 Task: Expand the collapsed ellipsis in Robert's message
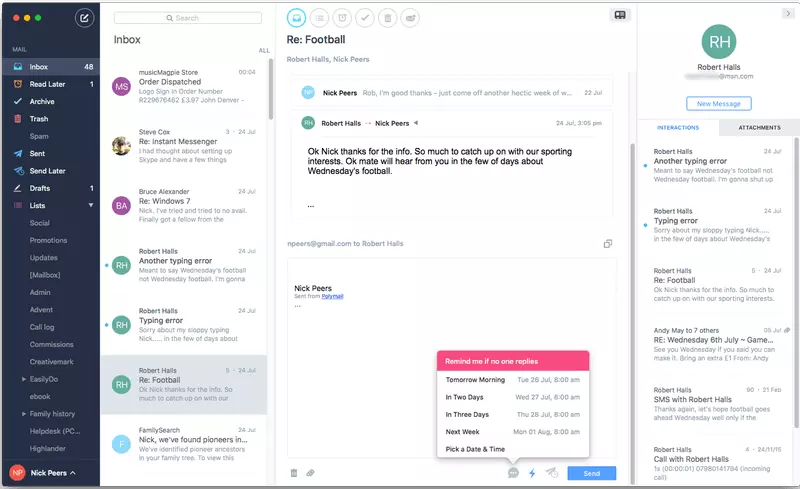[x=311, y=206]
